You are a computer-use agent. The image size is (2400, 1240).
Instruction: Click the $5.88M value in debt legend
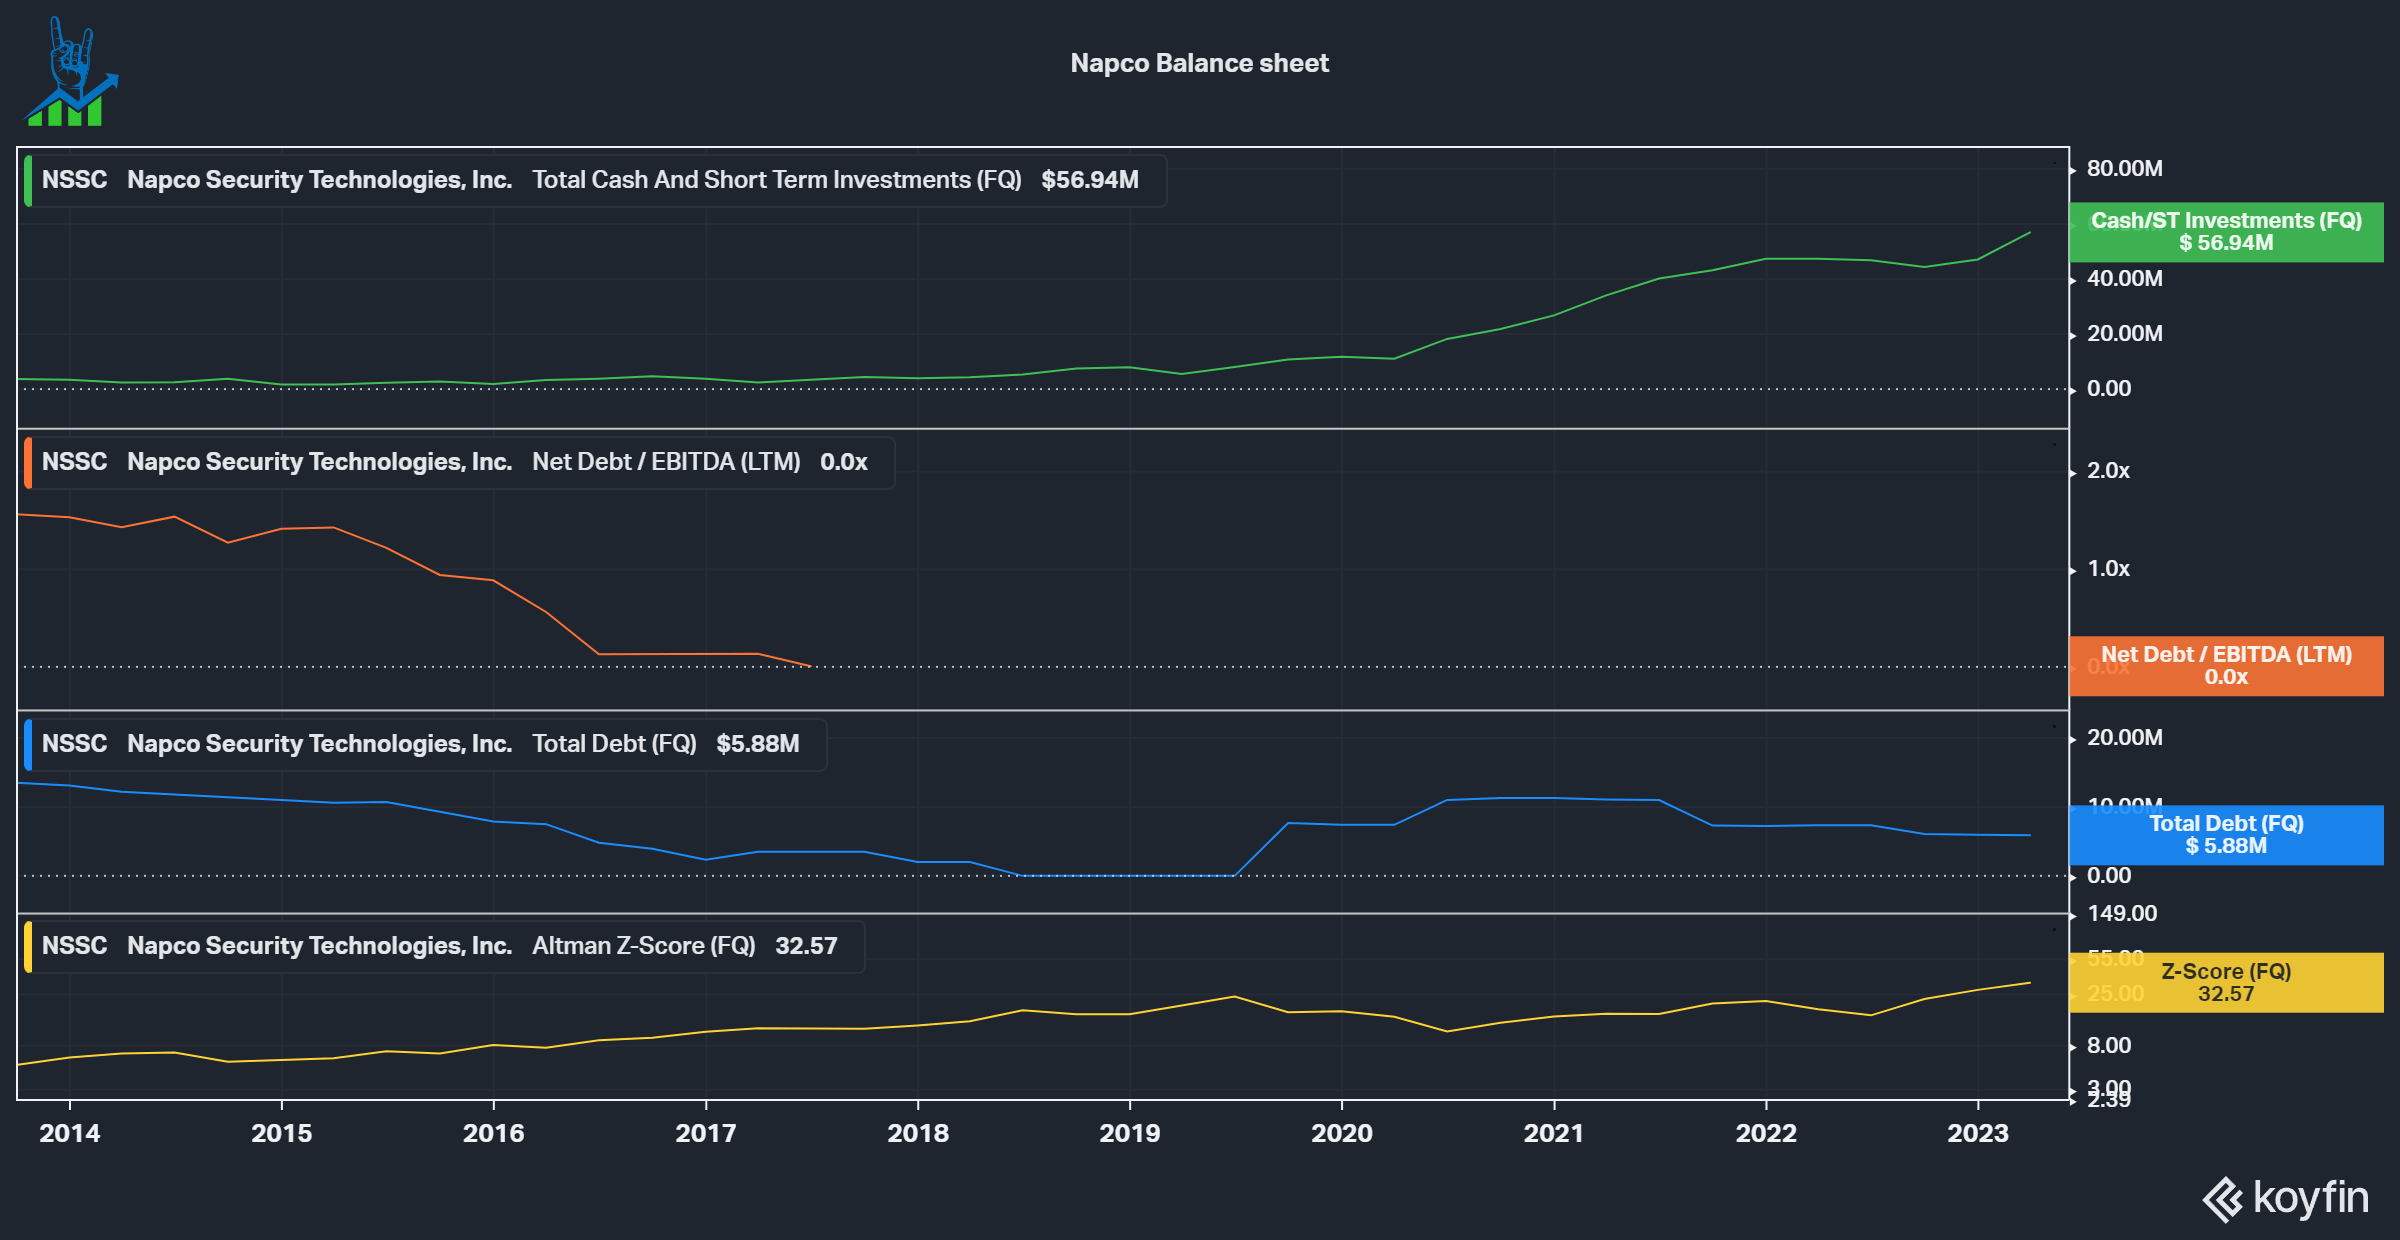click(758, 744)
